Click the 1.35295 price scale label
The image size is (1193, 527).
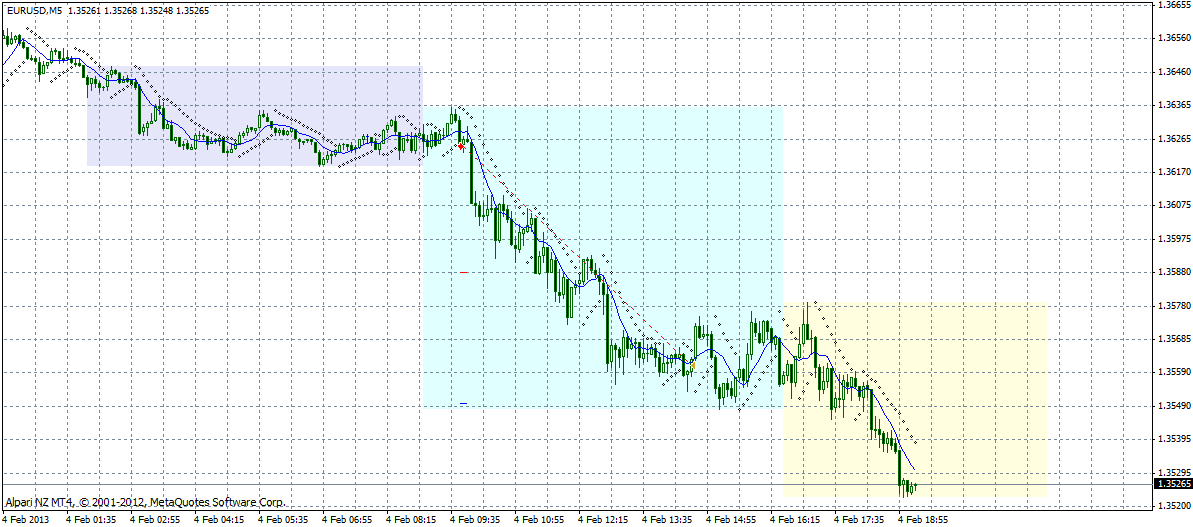click(x=1174, y=472)
